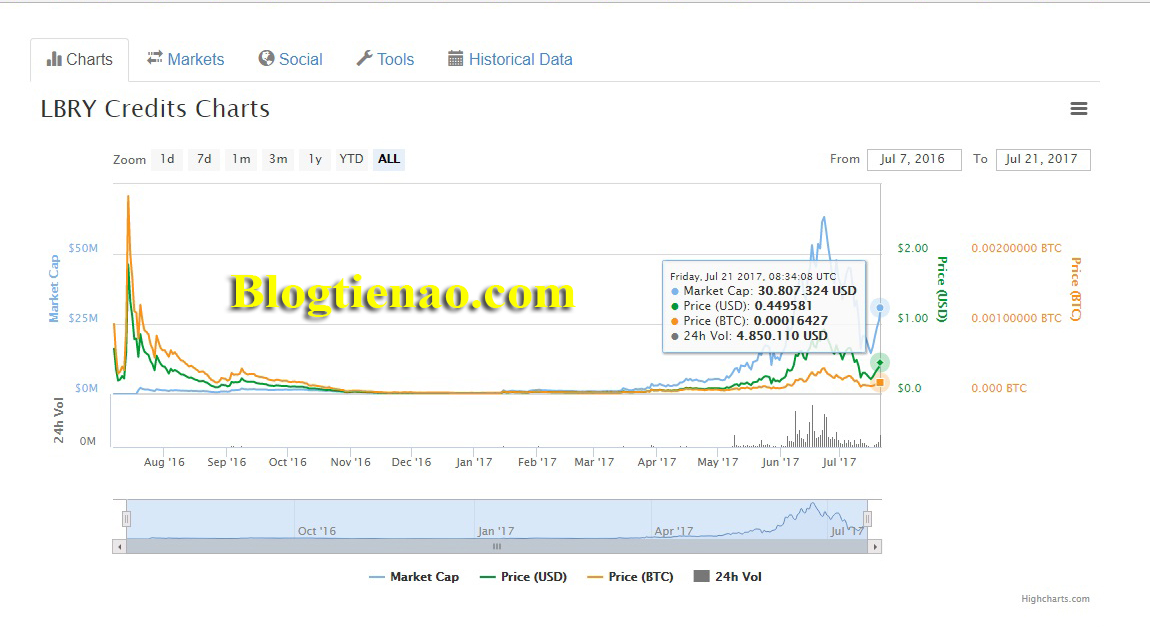Click the To date field Jul 21, 2017

coord(1043,159)
